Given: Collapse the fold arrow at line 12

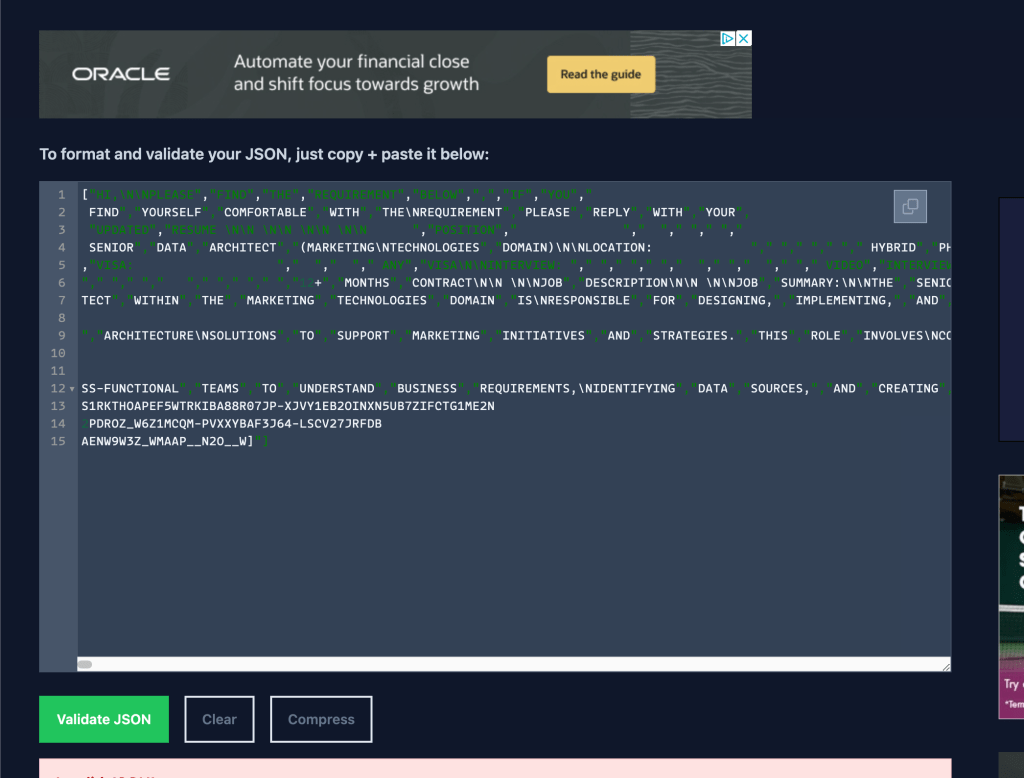Looking at the screenshot, I should coord(72,389).
